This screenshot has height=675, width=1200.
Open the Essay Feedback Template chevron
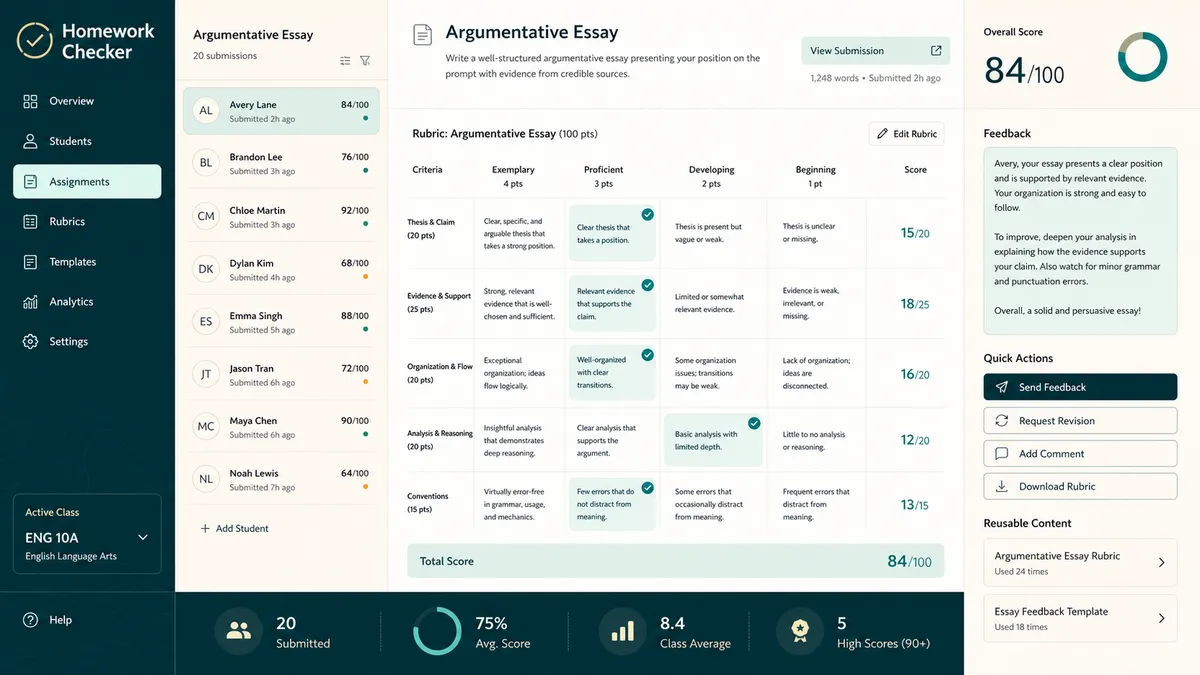(x=1161, y=619)
